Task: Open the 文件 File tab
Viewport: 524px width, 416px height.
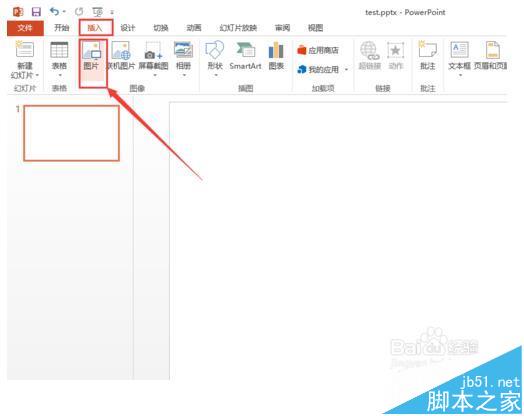Action: coord(25,28)
